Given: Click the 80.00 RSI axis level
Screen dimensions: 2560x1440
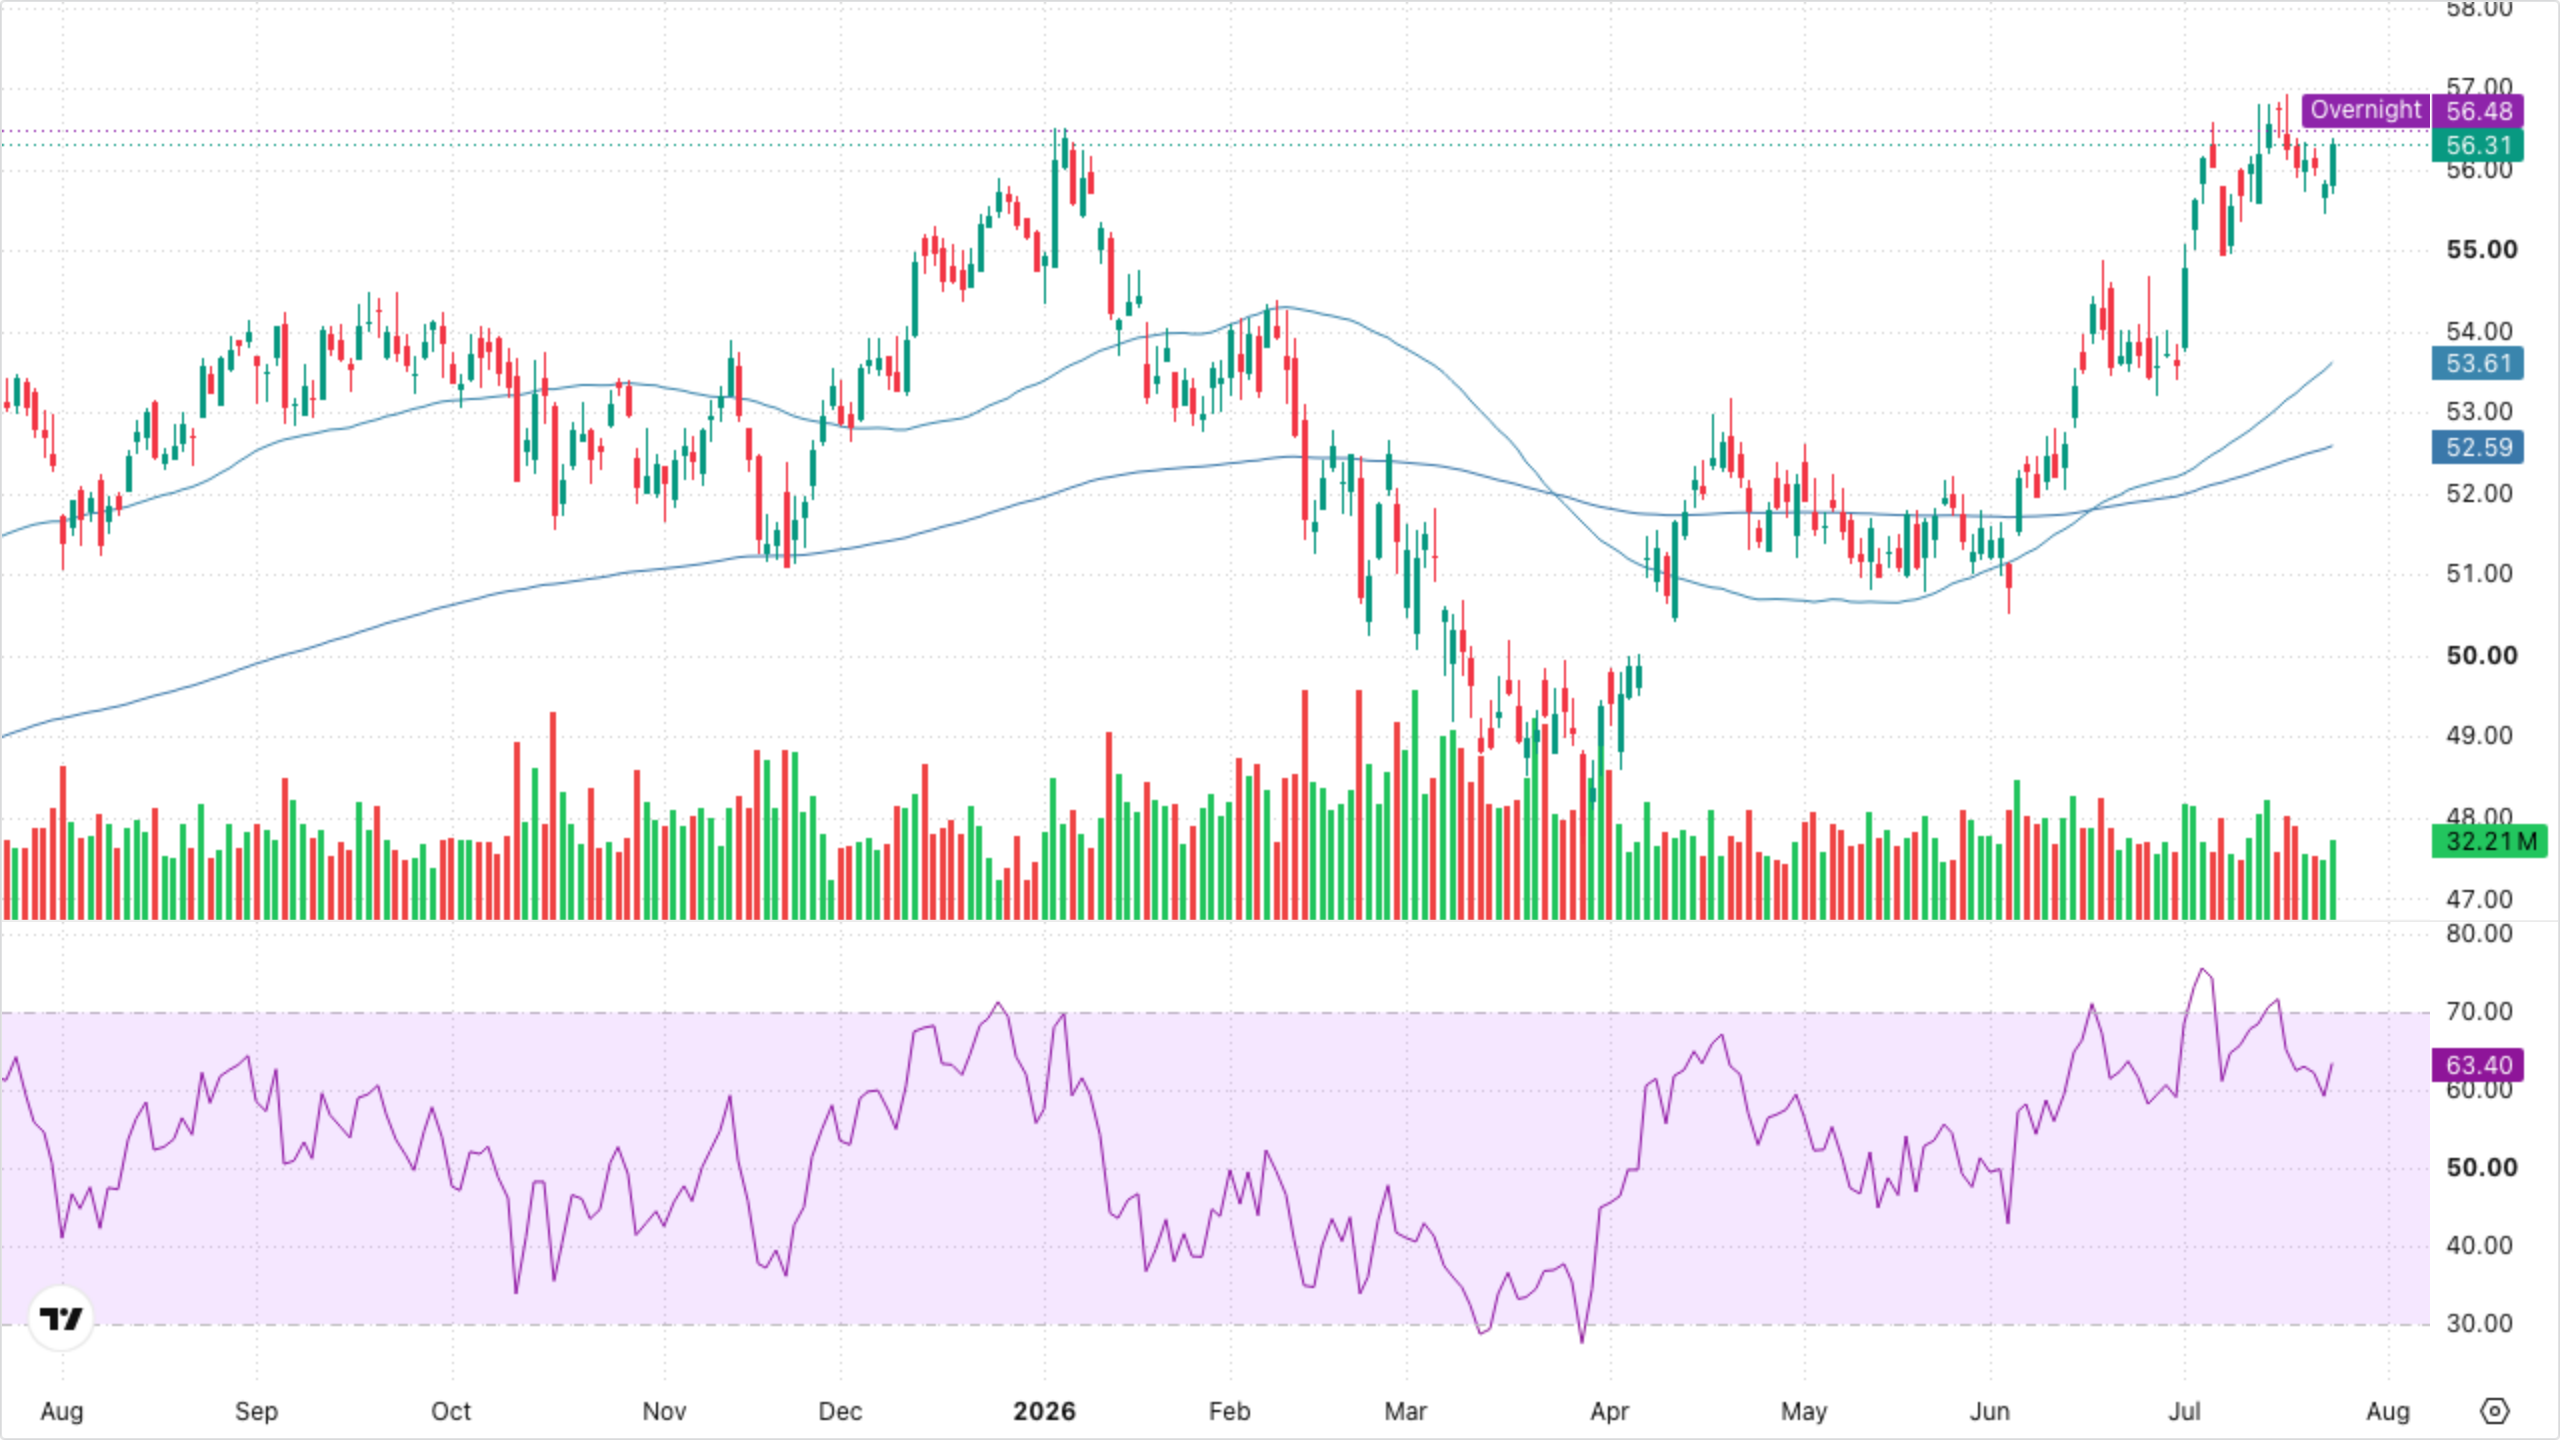Looking at the screenshot, I should (2479, 933).
